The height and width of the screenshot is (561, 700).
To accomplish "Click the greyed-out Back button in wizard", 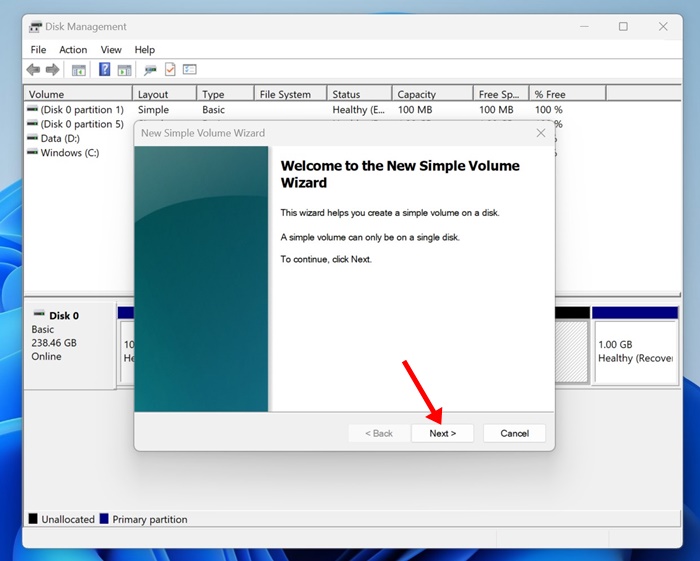I will point(379,433).
